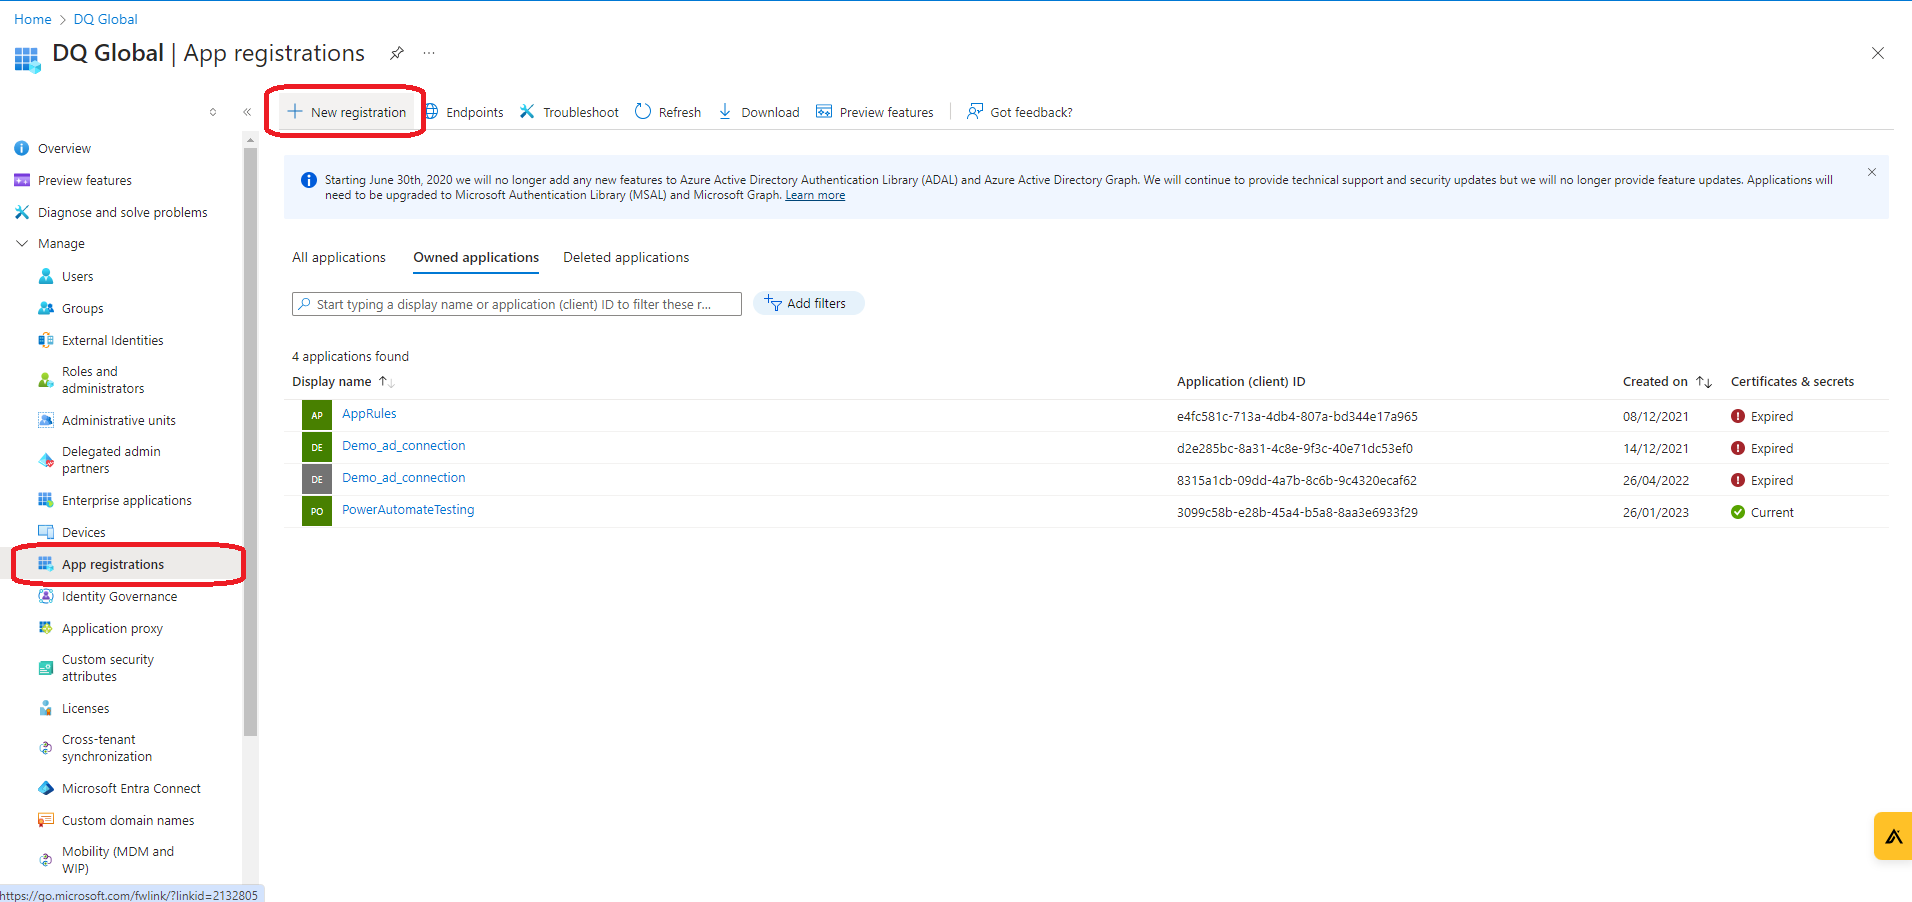Click the sidebar vertical scrollbar
This screenshot has width=1912, height=902.
[x=250, y=440]
